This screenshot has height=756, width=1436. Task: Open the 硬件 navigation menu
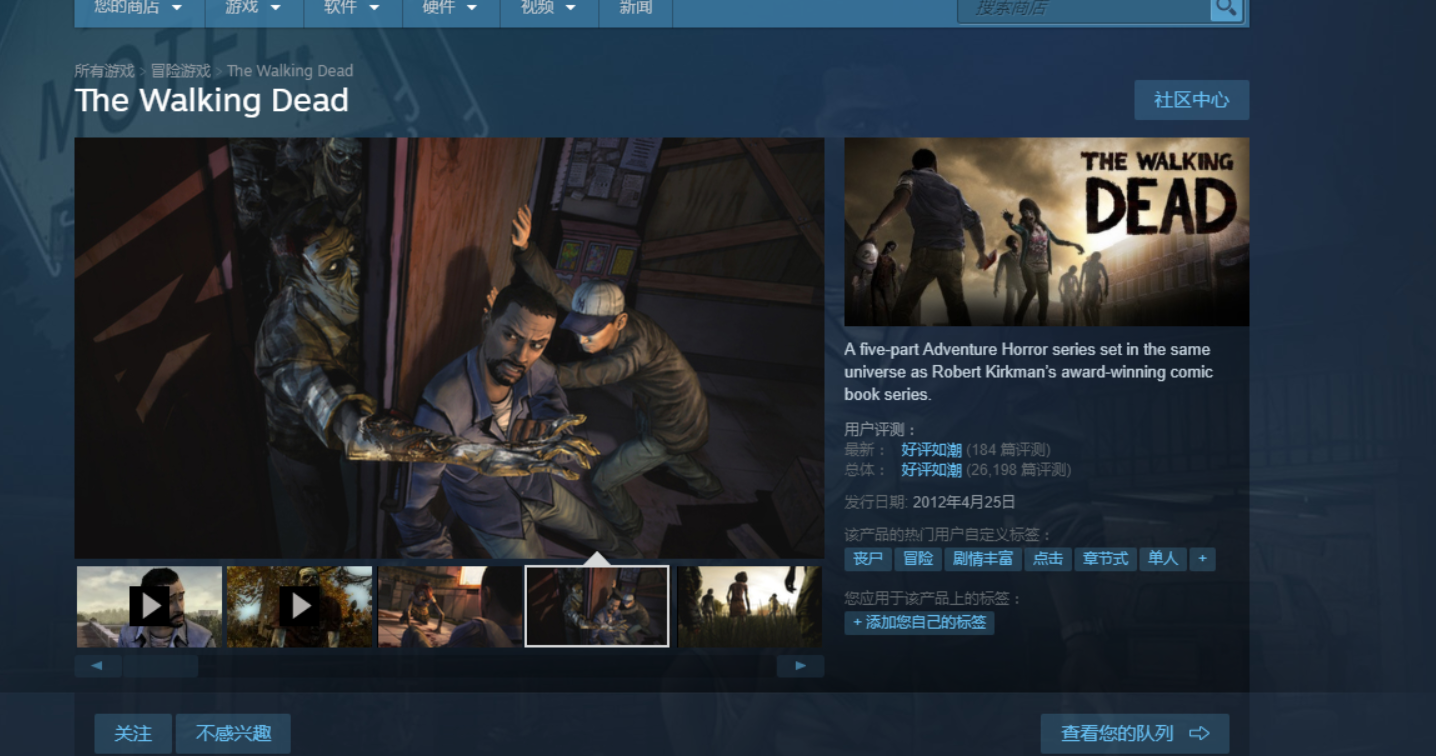(x=451, y=8)
